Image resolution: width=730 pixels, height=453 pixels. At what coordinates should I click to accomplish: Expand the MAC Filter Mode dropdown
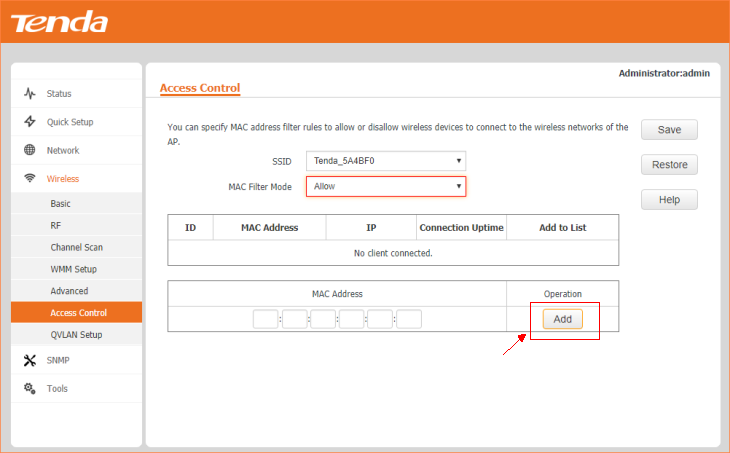click(386, 187)
